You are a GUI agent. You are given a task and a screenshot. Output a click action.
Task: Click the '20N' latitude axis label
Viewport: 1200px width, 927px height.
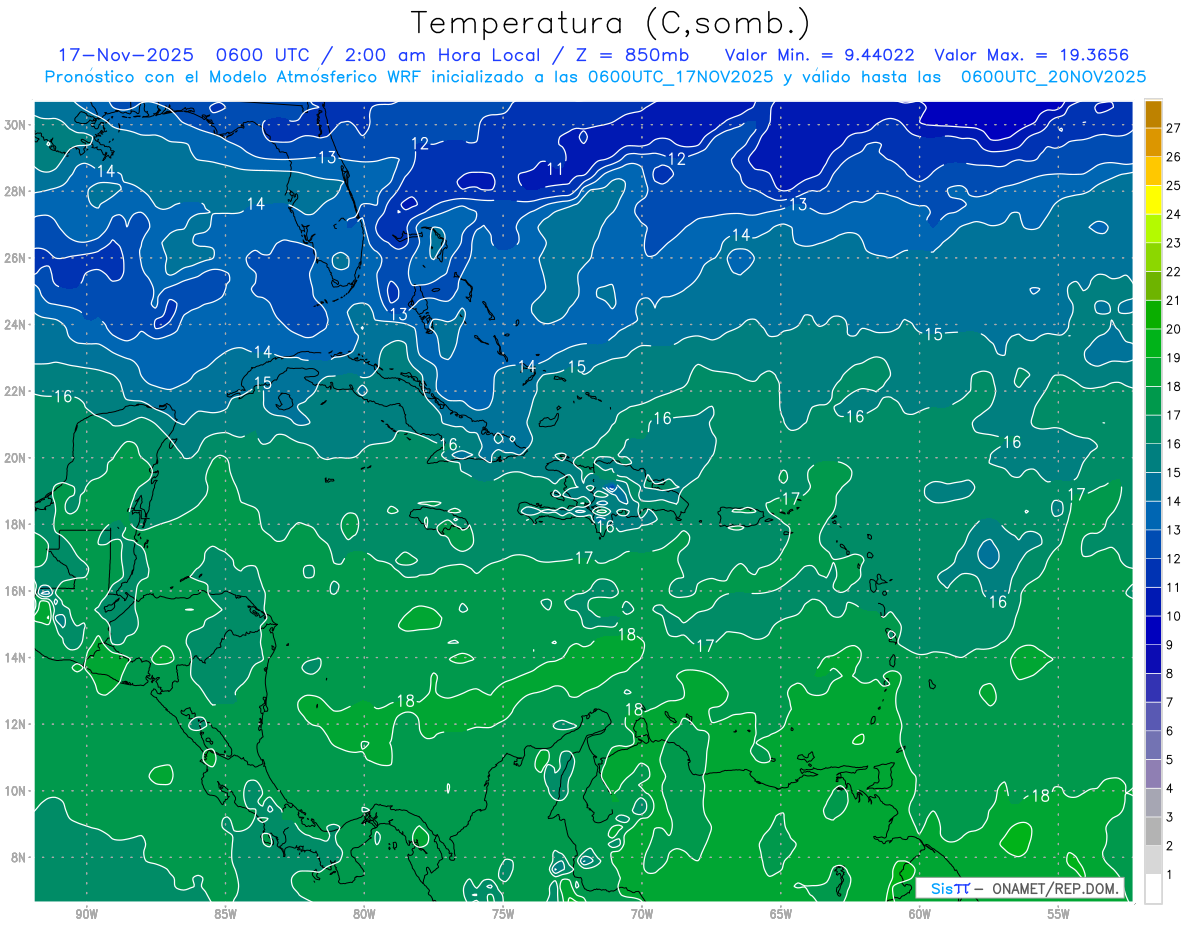click(16, 457)
